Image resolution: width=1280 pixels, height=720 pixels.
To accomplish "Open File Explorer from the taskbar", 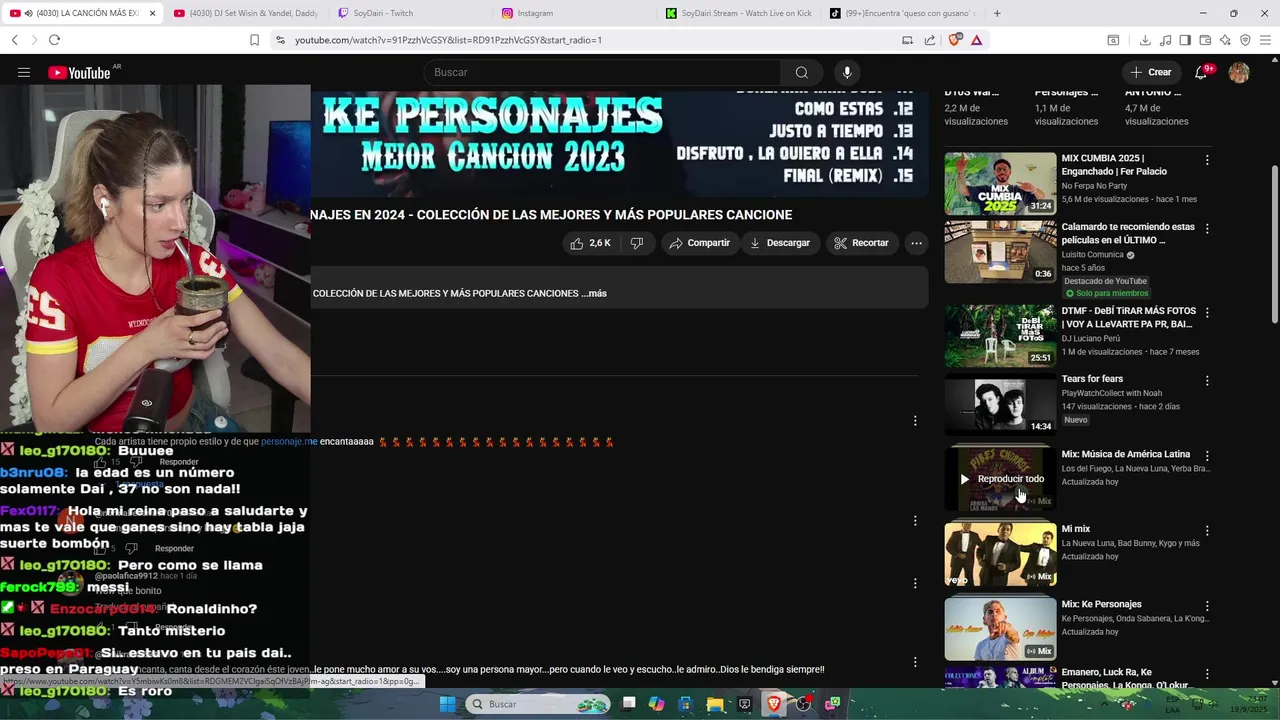I will [x=715, y=704].
